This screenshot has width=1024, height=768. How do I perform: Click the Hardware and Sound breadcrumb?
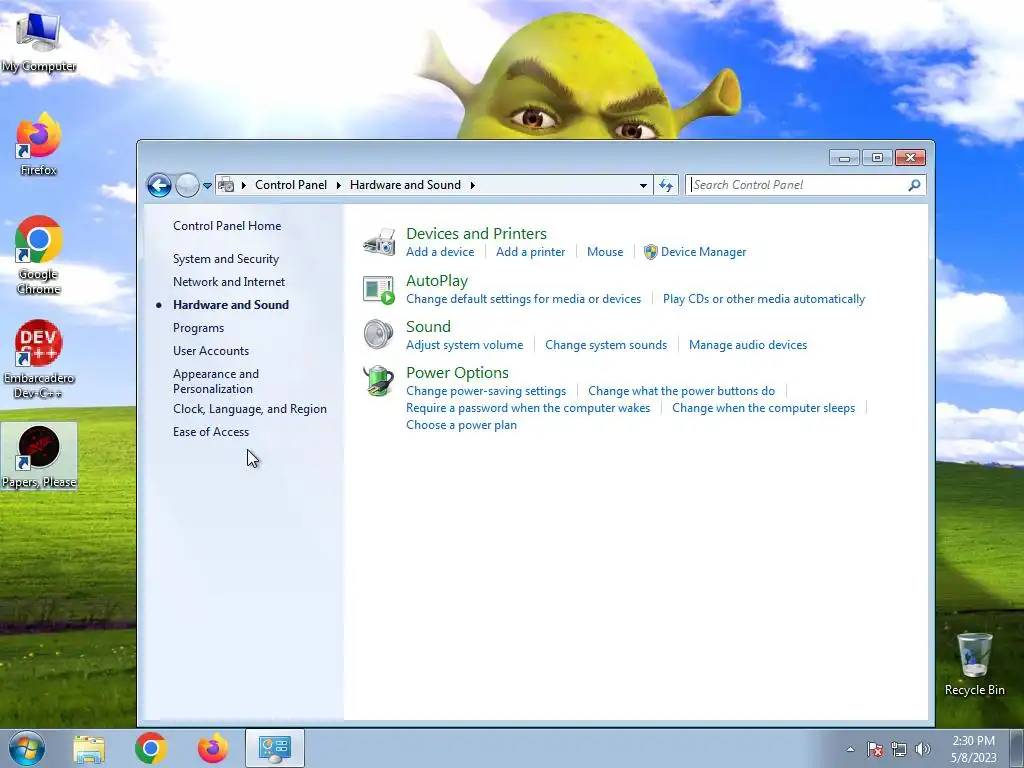click(x=405, y=185)
